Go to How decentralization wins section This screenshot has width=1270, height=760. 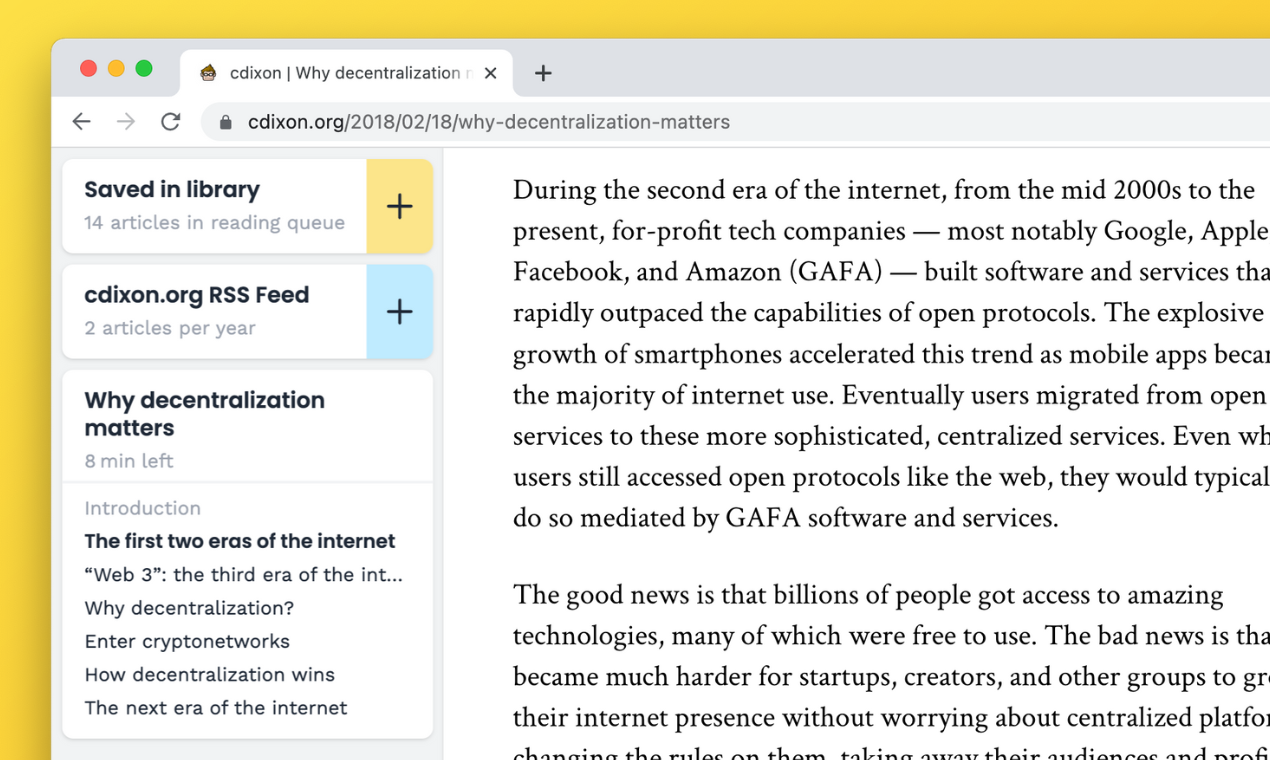(x=210, y=674)
